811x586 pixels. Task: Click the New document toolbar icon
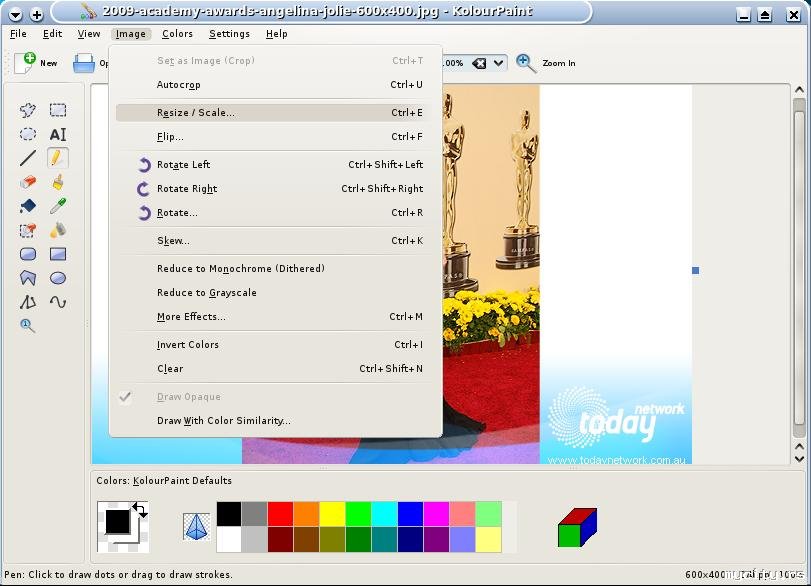click(25, 63)
